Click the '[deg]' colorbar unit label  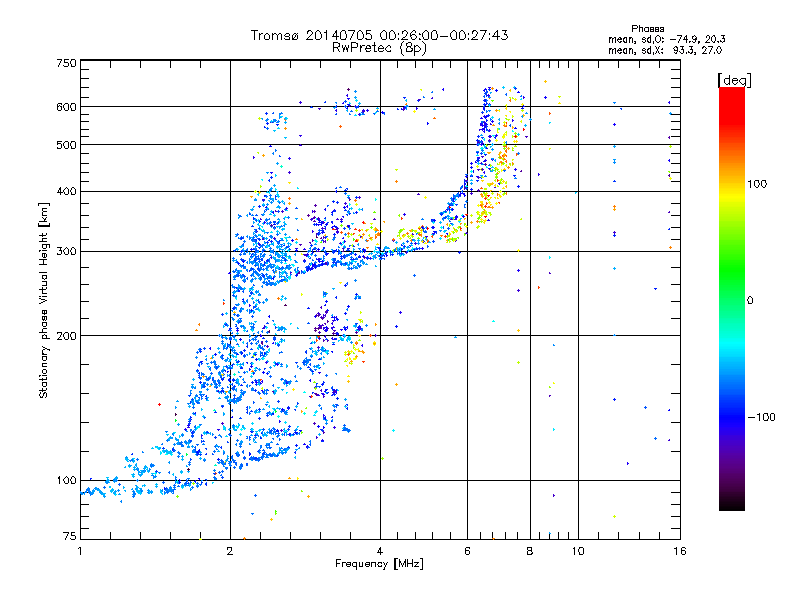734,80
